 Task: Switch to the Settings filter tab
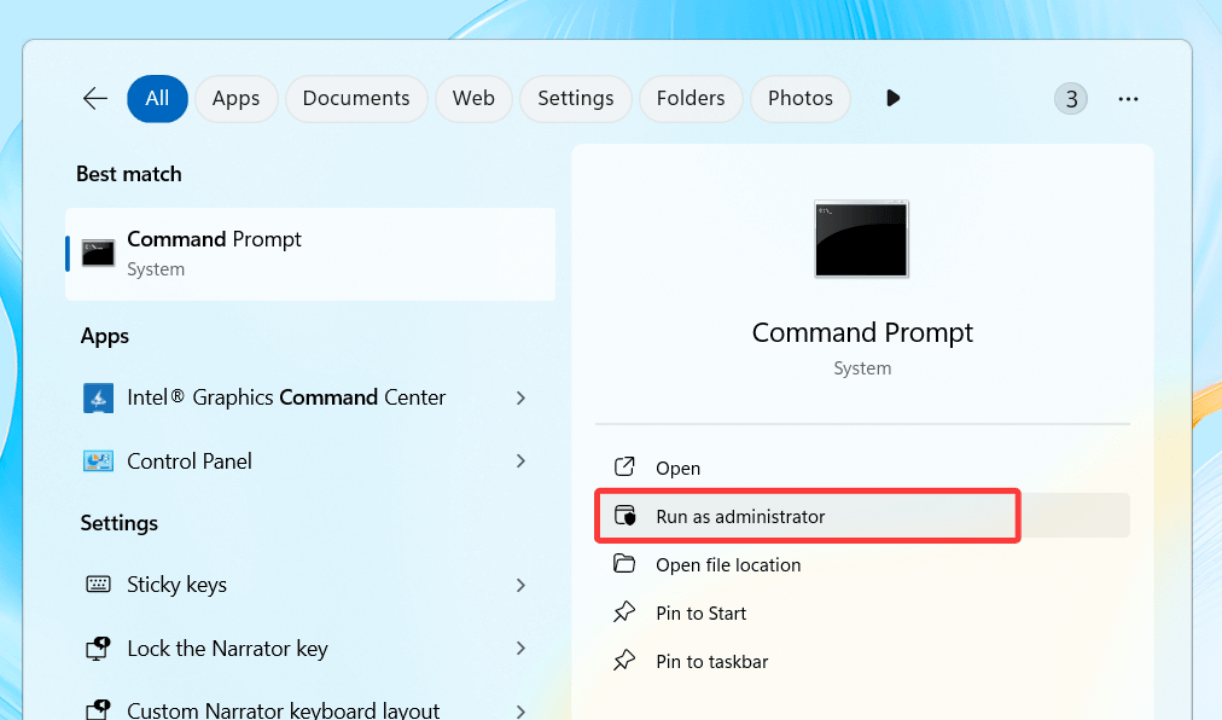point(575,98)
